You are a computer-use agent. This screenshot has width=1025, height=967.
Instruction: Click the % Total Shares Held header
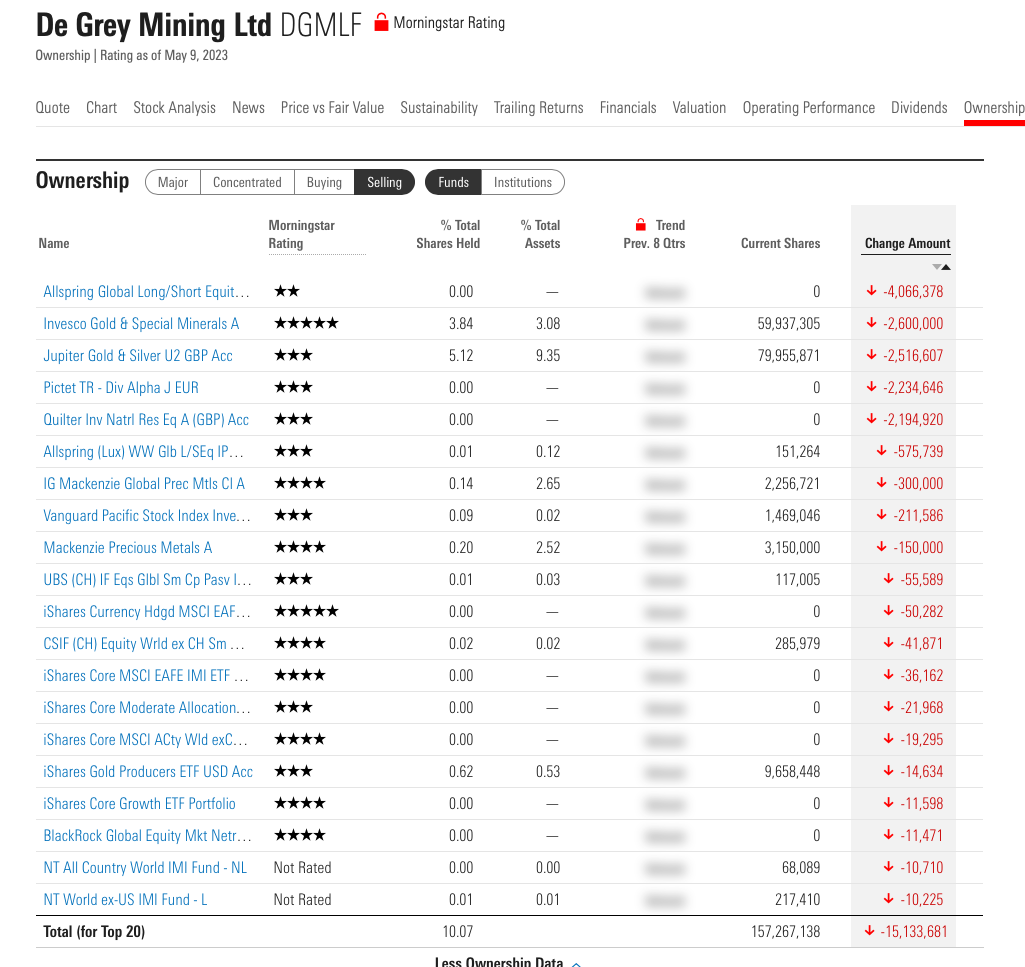pos(448,234)
